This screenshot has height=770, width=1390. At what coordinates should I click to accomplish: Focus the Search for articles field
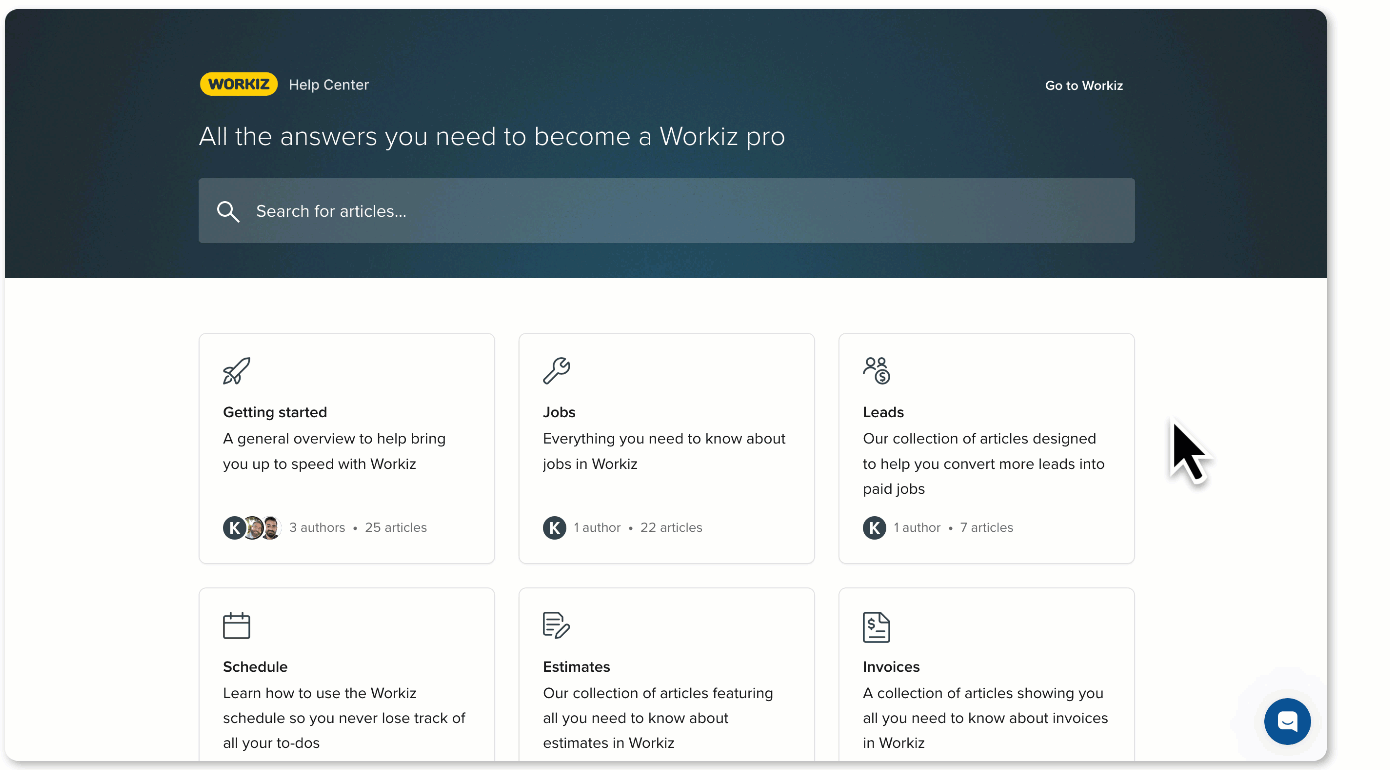point(680,211)
